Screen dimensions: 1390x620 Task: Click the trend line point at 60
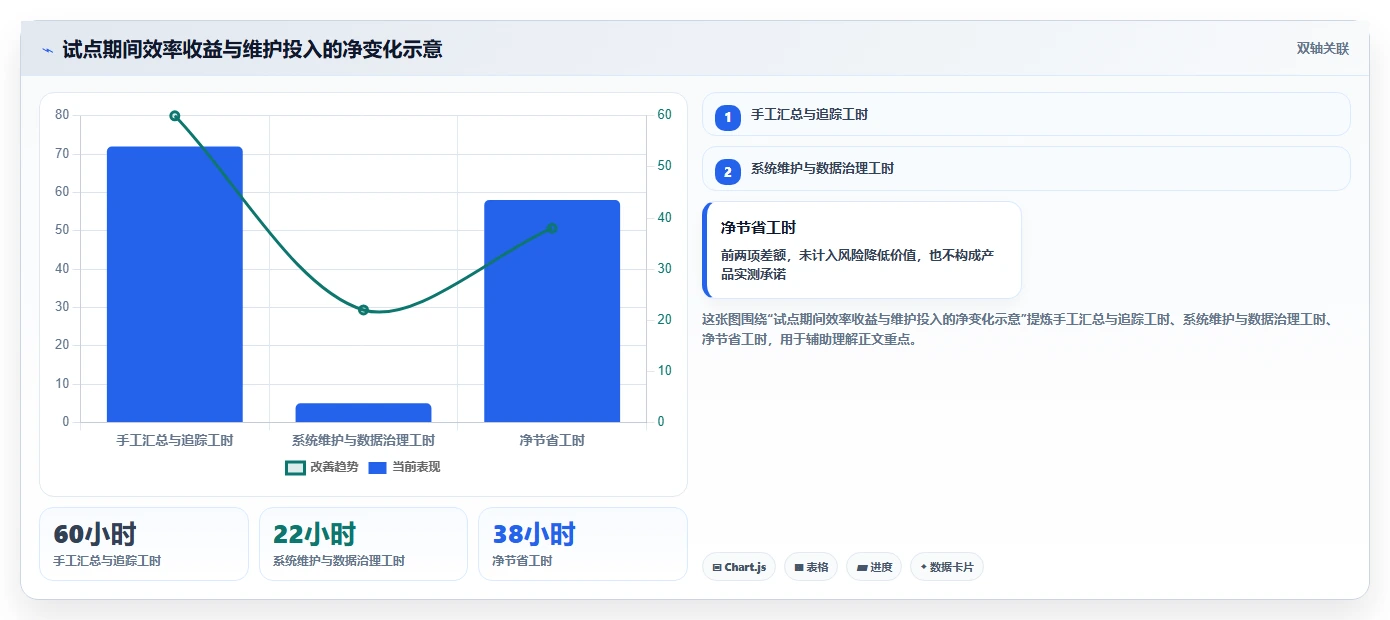pos(175,116)
